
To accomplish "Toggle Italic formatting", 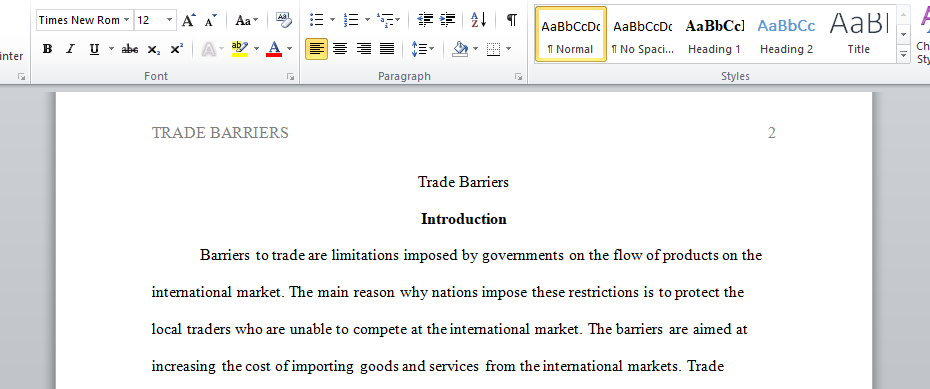I will point(70,49).
